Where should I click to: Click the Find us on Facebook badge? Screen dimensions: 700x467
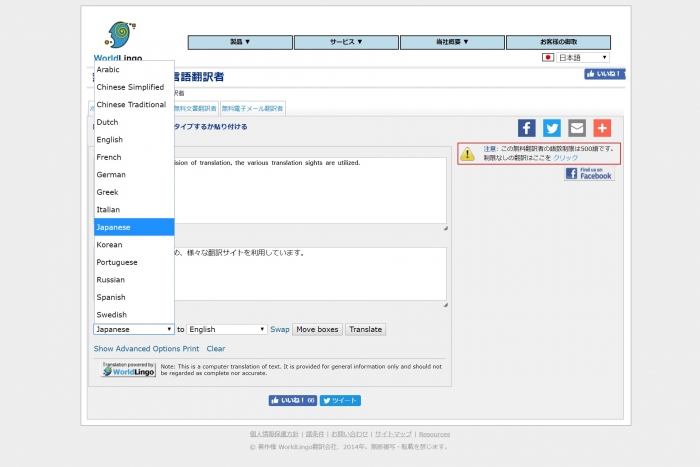(x=589, y=174)
